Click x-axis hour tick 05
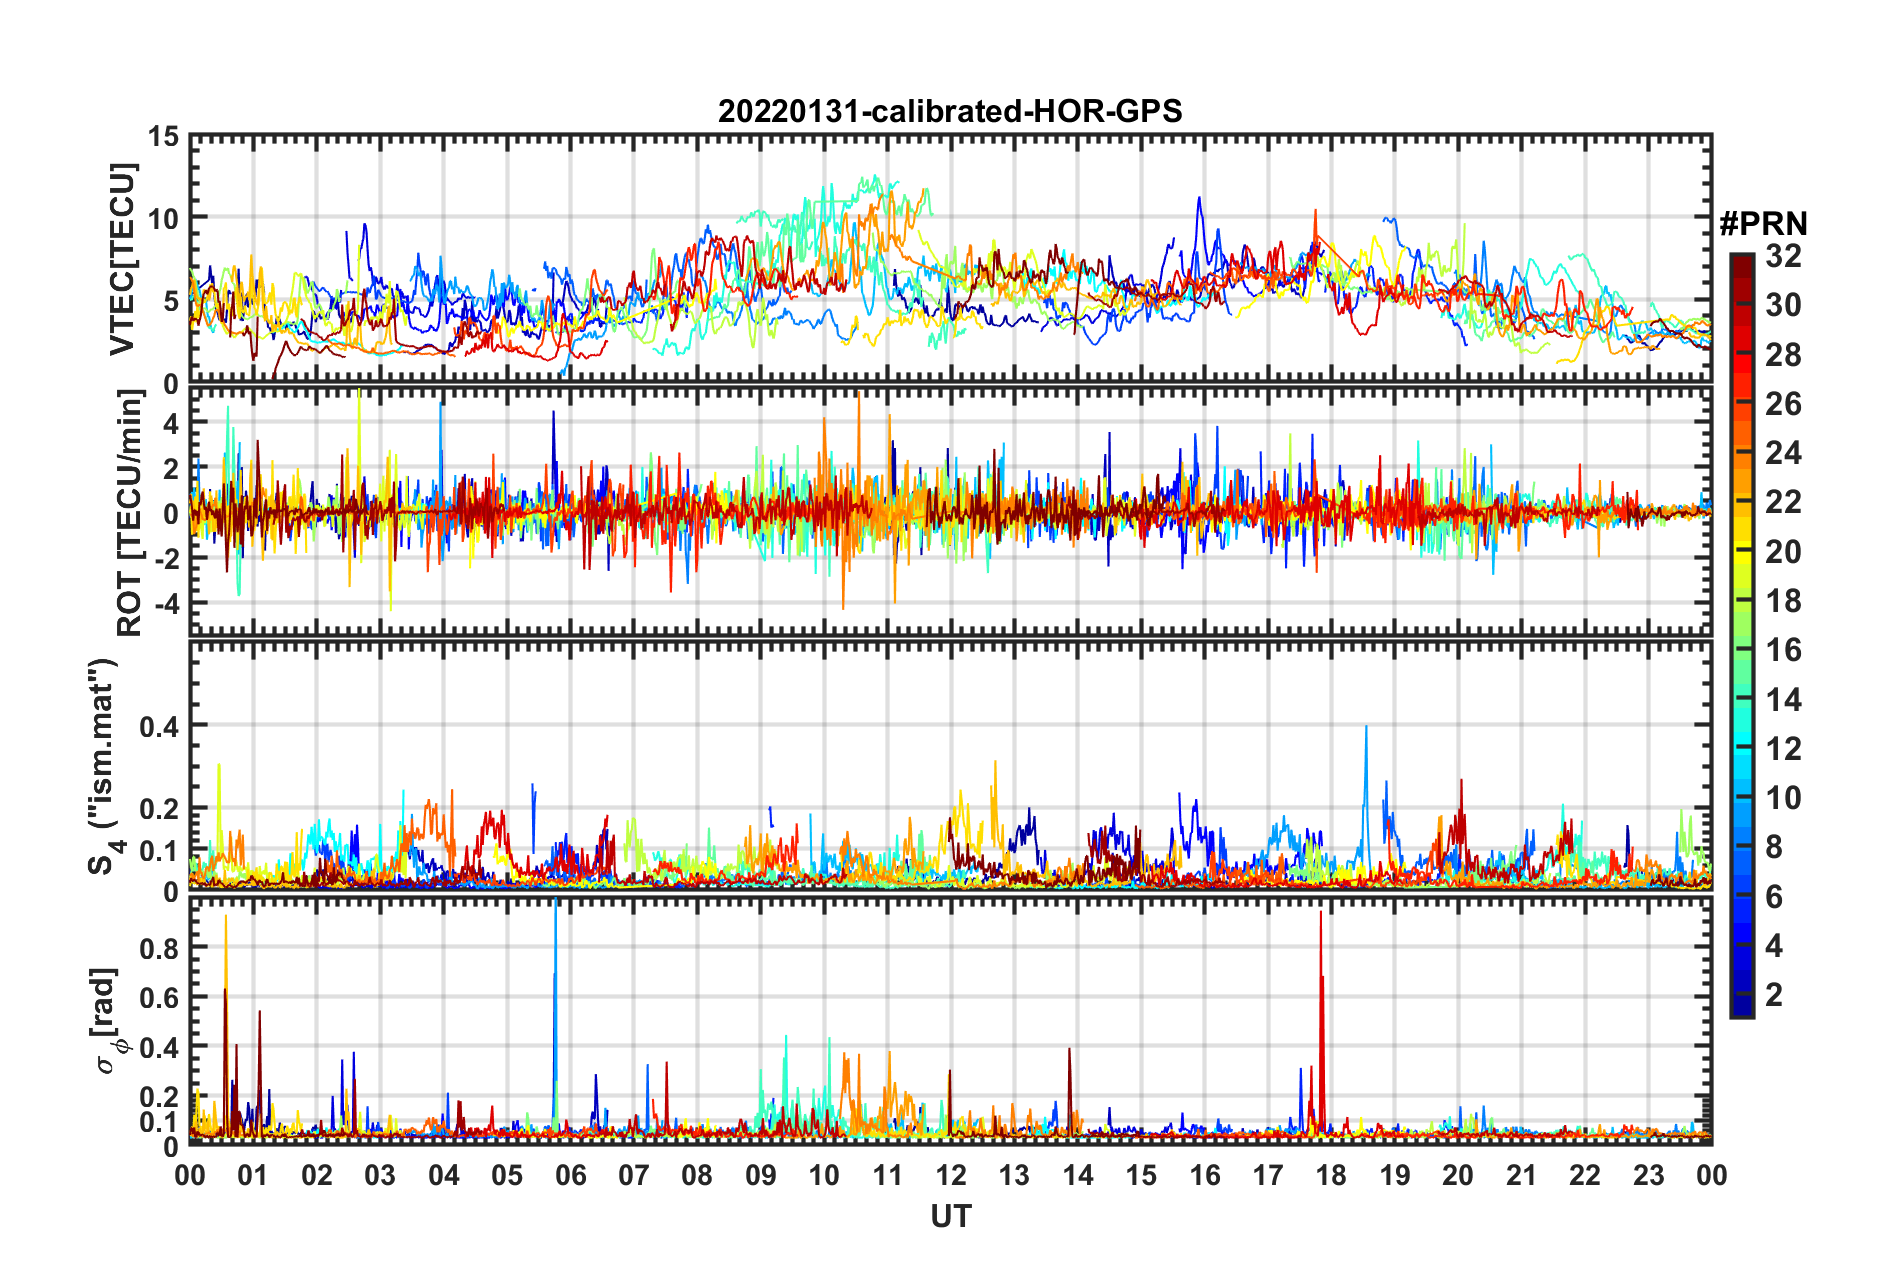The image size is (1902, 1272). click(x=507, y=1175)
